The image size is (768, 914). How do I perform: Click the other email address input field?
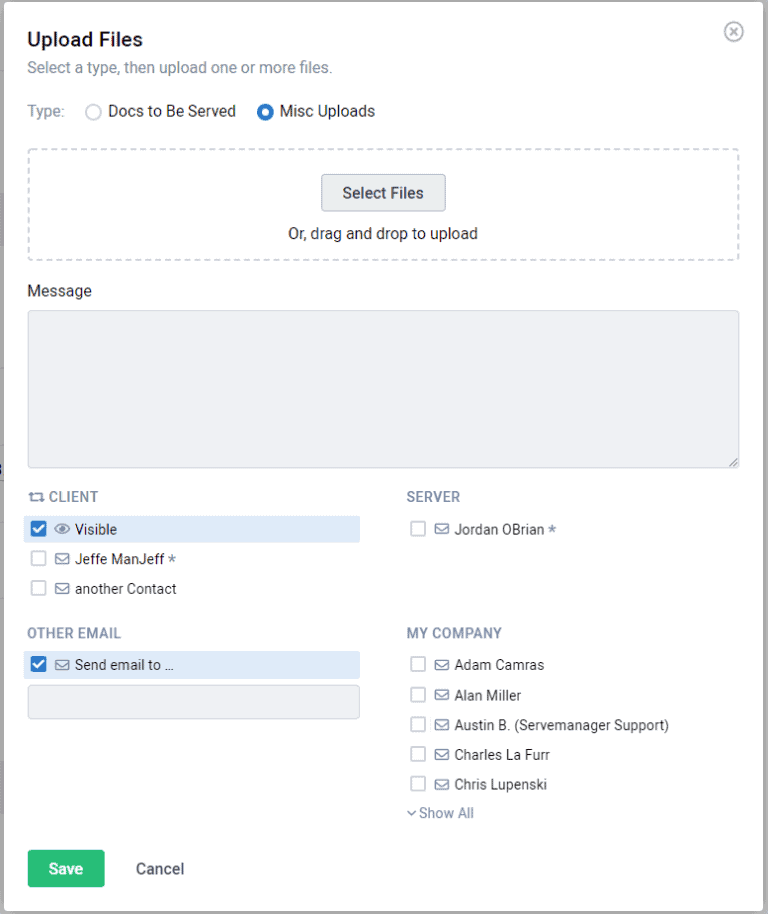click(192, 701)
